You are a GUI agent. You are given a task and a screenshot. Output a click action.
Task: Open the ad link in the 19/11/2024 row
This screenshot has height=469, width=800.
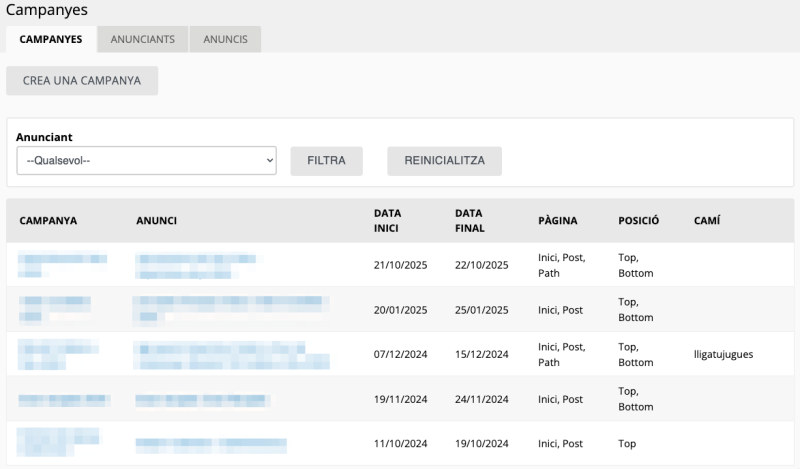pyautogui.click(x=203, y=399)
